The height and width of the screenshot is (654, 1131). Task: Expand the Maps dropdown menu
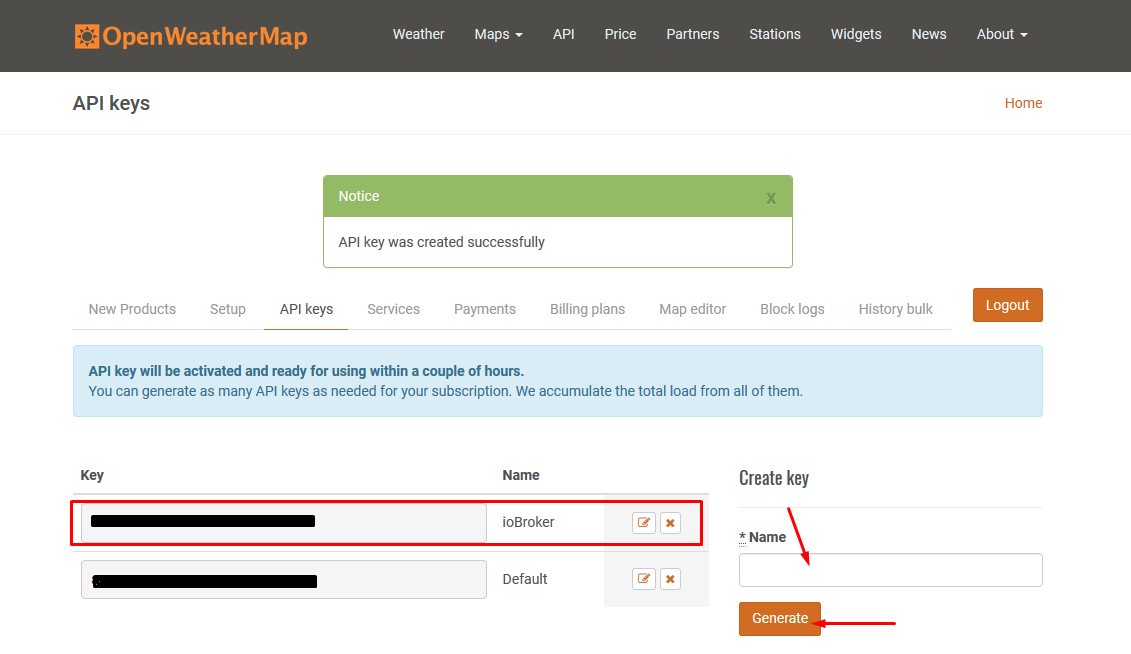498,35
